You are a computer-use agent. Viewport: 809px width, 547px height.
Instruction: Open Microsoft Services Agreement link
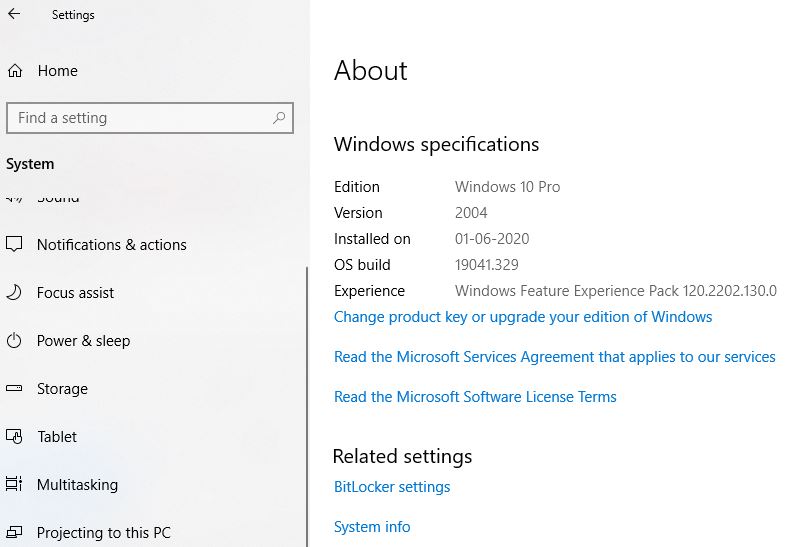coord(555,357)
